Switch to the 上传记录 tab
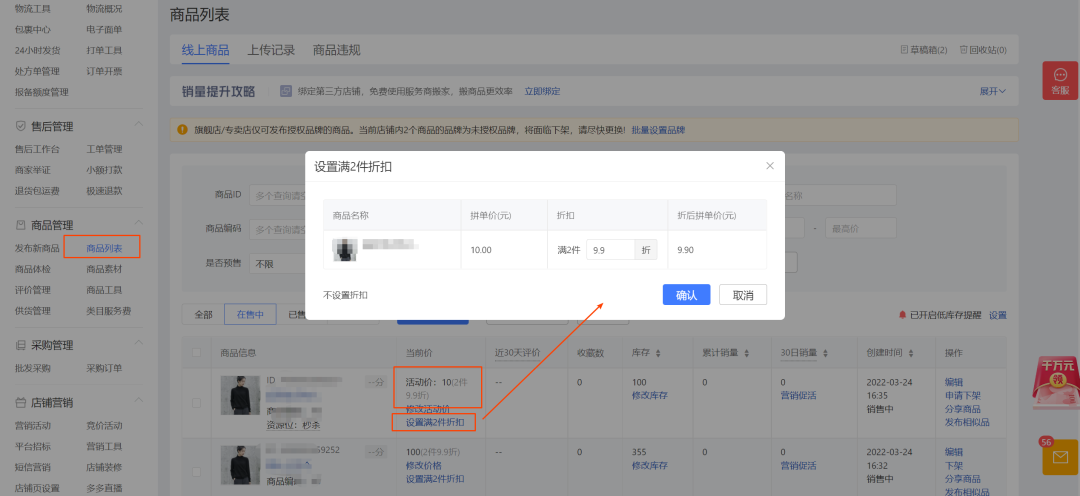 271,50
